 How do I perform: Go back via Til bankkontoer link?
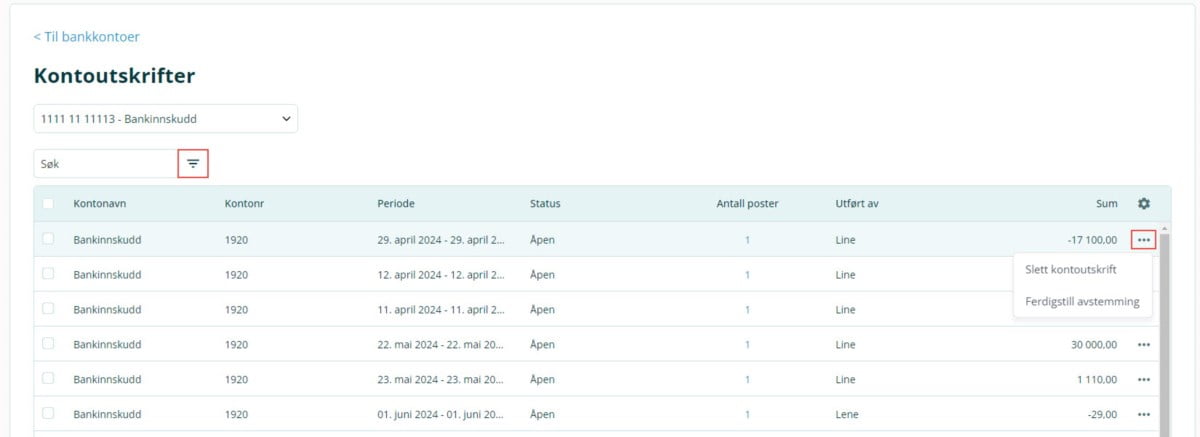[x=86, y=37]
